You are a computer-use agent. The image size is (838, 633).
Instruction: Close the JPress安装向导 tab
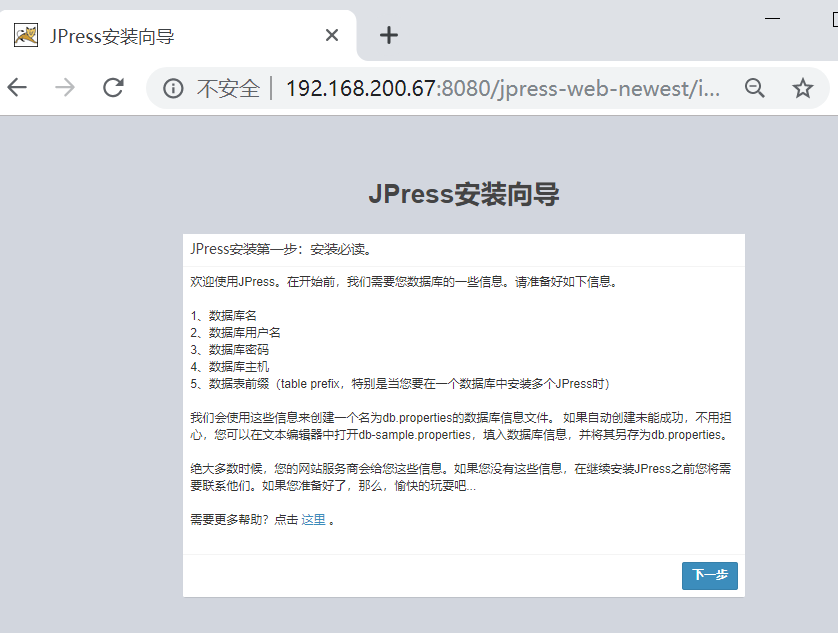[x=332, y=35]
